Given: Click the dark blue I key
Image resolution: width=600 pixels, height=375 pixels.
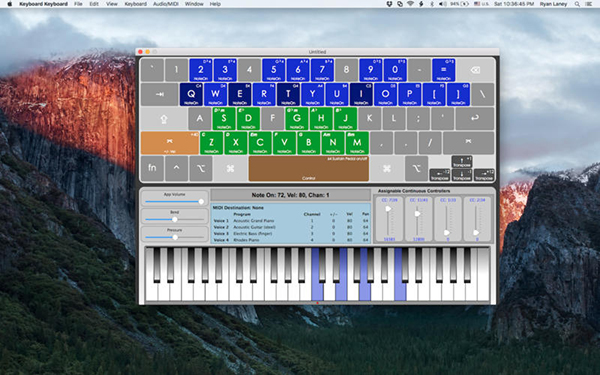Looking at the screenshot, I should tap(361, 94).
